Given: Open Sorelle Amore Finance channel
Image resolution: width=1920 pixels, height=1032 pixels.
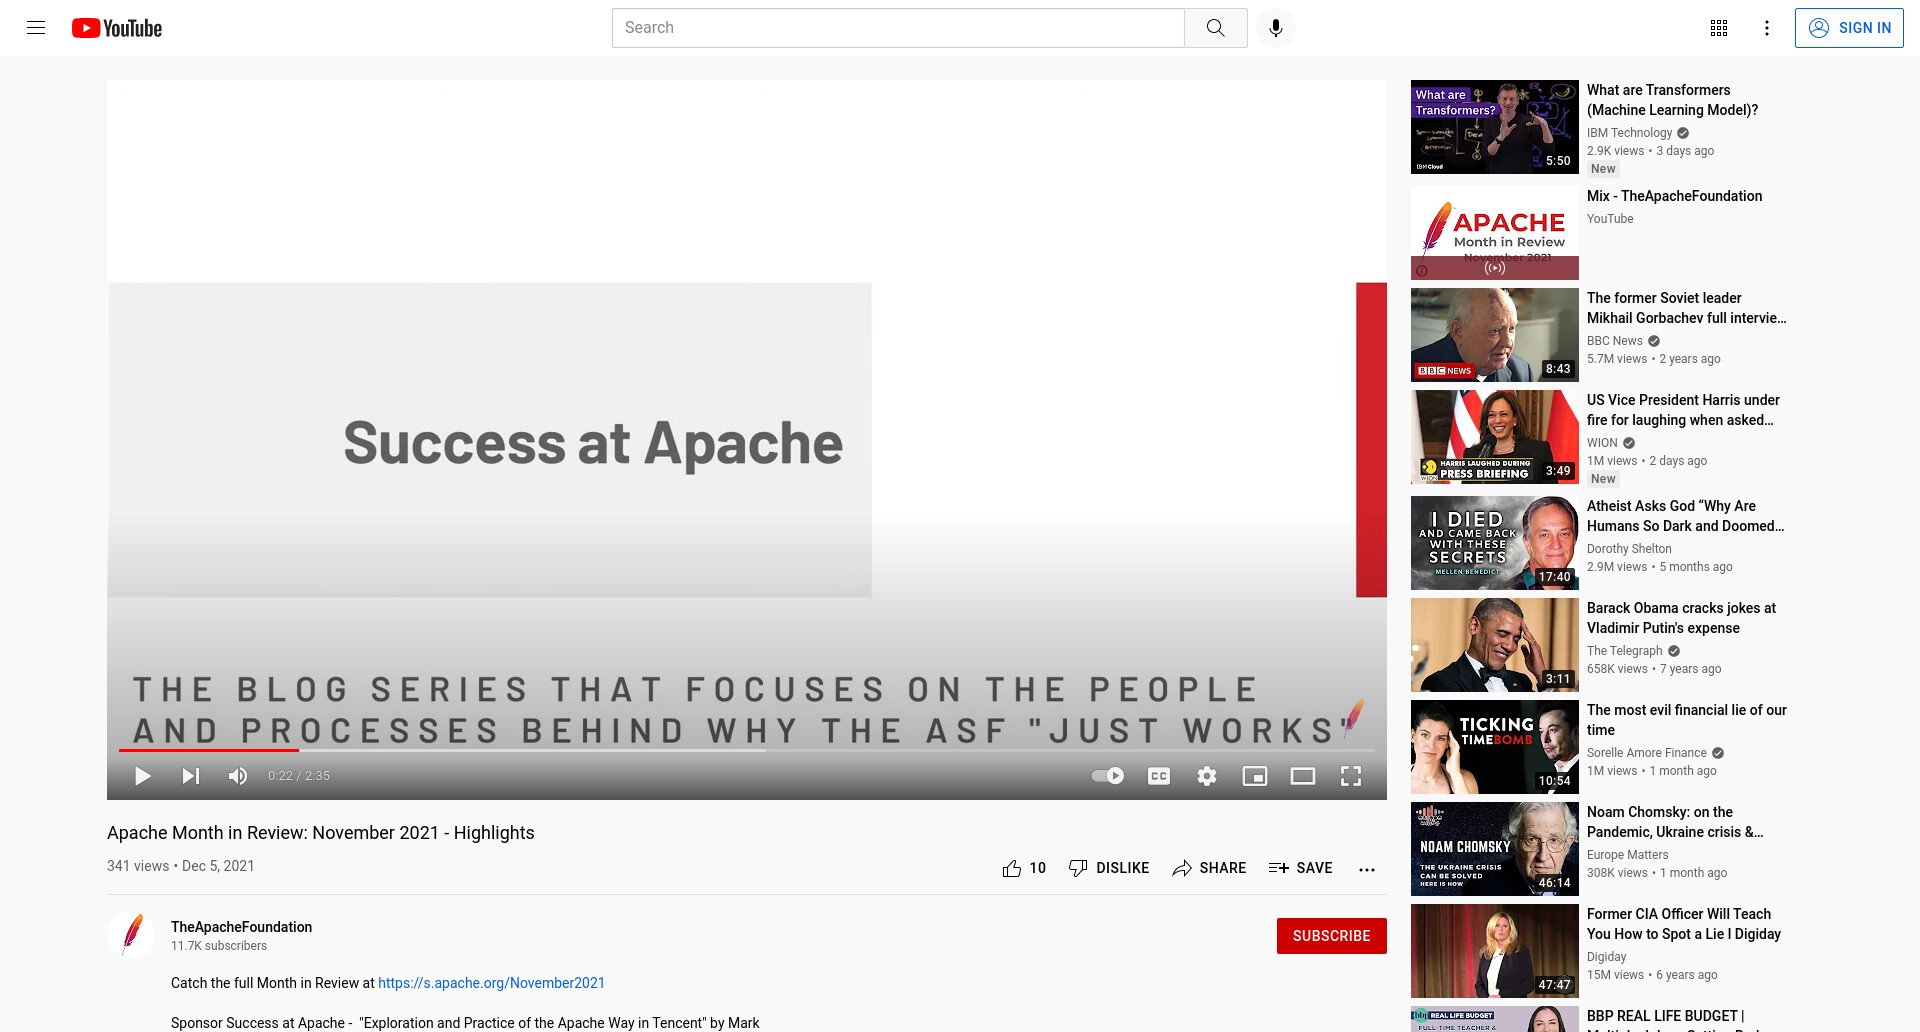Looking at the screenshot, I should [1646, 753].
